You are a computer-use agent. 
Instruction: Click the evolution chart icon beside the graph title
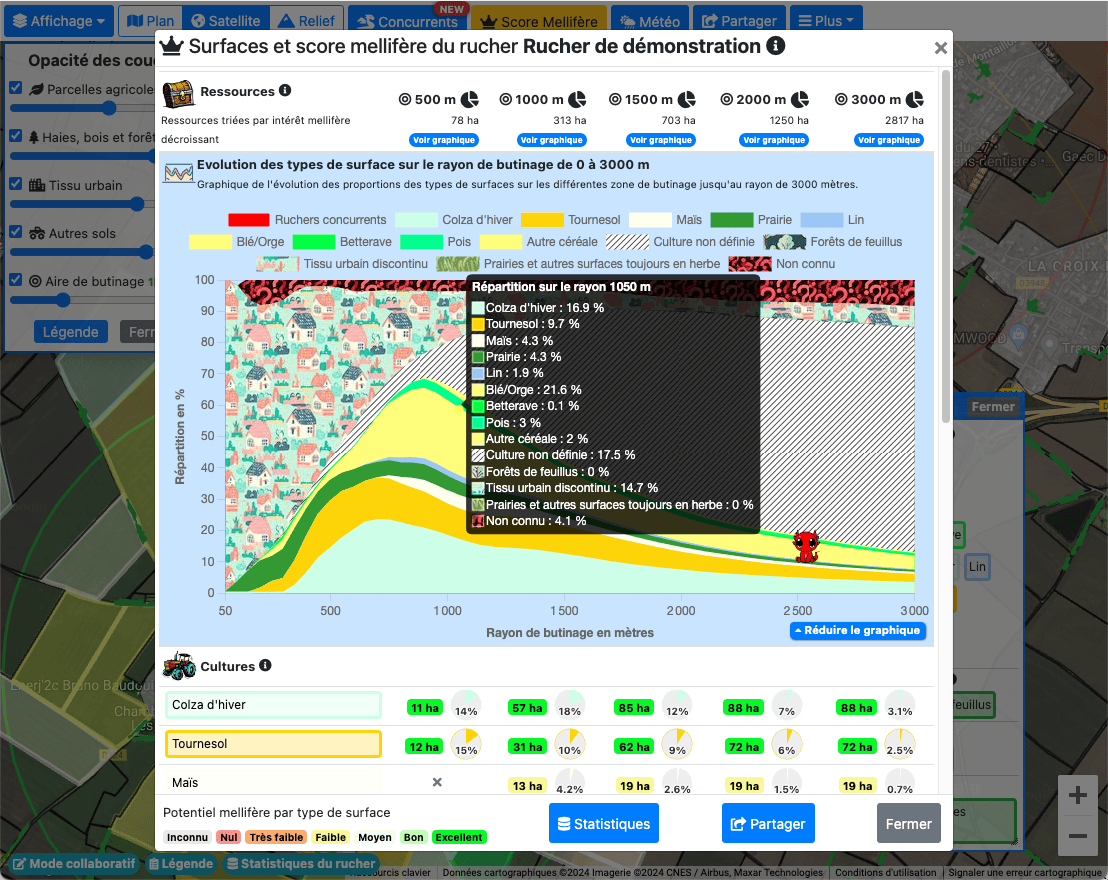pos(178,173)
